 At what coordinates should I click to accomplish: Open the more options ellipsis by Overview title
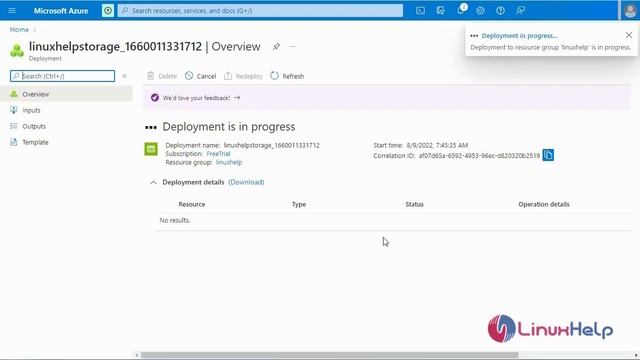pos(293,47)
